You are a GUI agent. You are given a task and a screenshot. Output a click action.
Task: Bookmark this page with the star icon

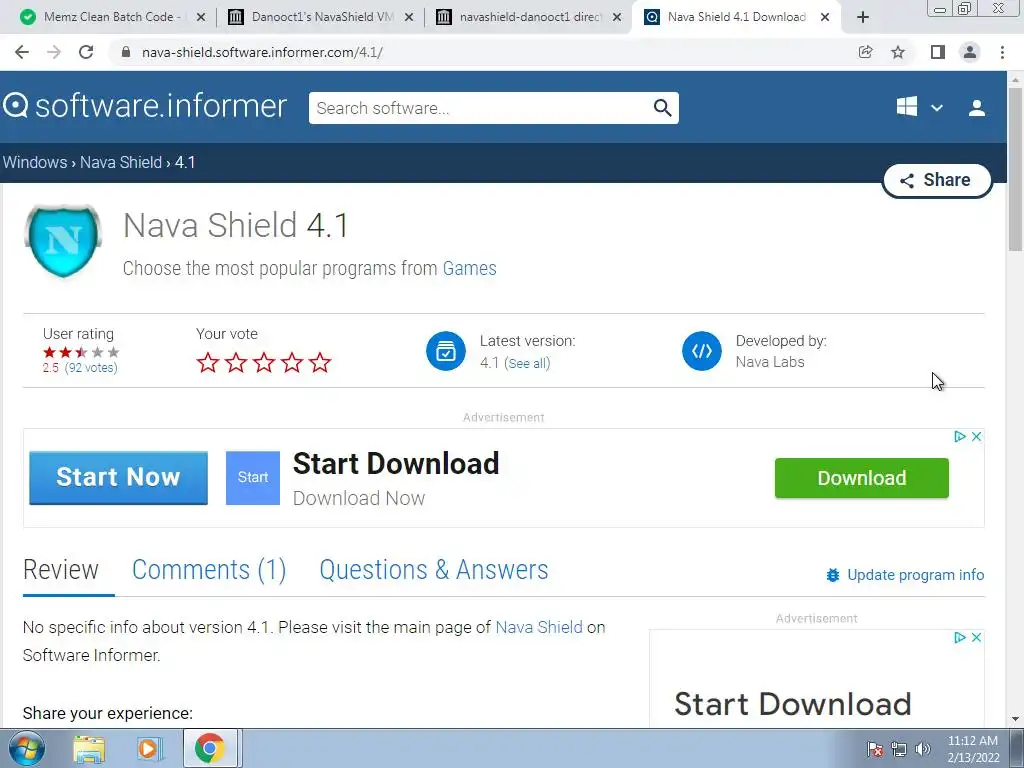899,52
